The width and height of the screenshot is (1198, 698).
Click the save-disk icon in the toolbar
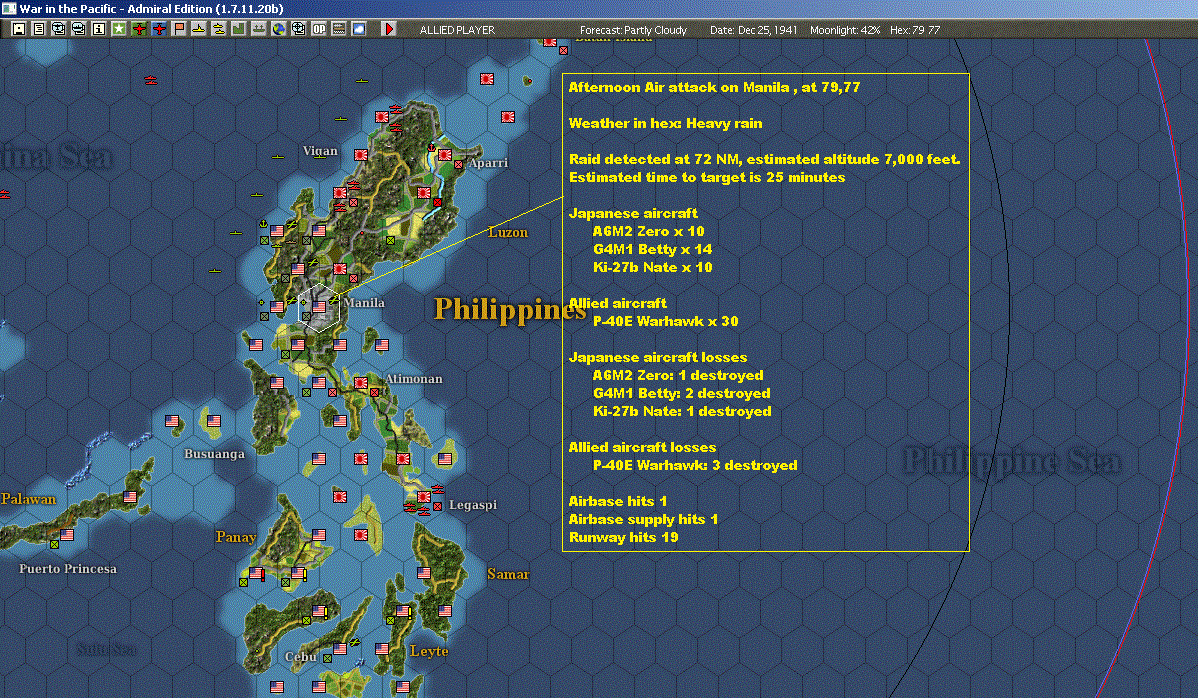pyautogui.click(x=19, y=29)
